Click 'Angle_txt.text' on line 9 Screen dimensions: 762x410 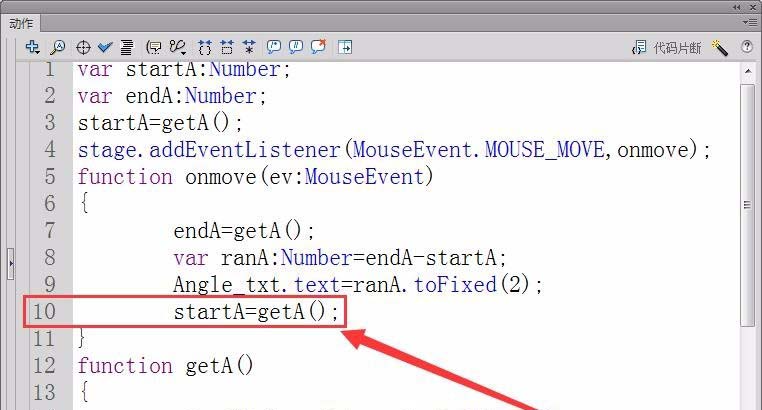click(x=256, y=285)
